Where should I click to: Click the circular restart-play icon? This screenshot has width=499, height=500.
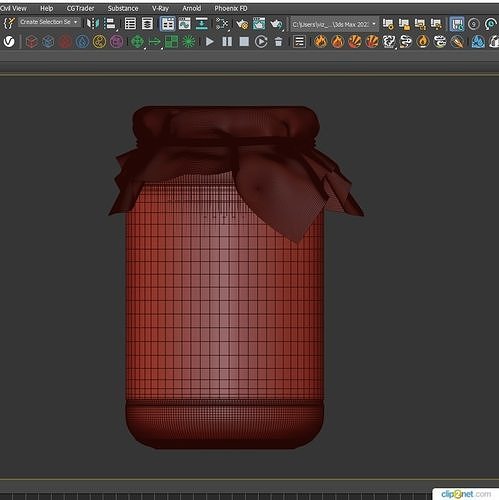(x=261, y=42)
